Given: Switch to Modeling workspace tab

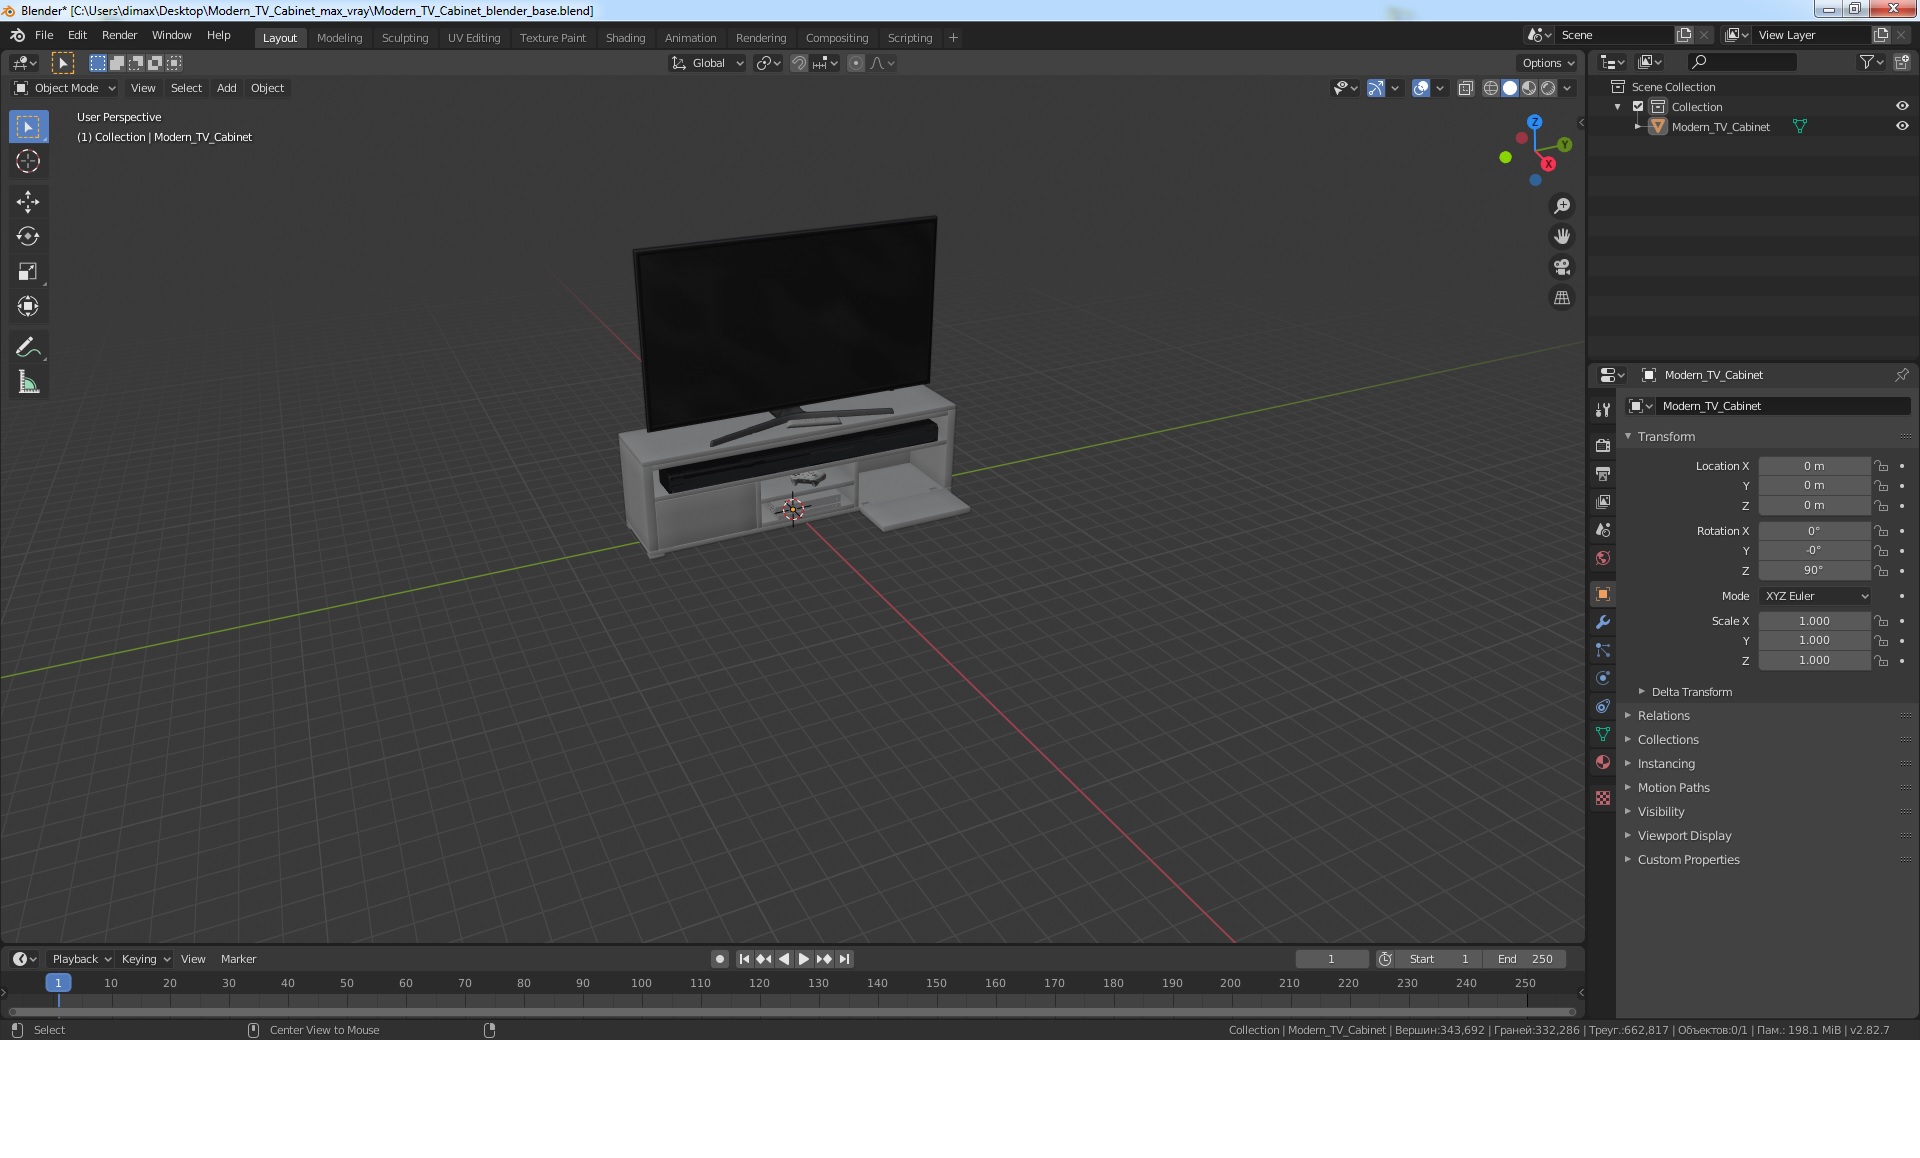Looking at the screenshot, I should click(x=339, y=38).
